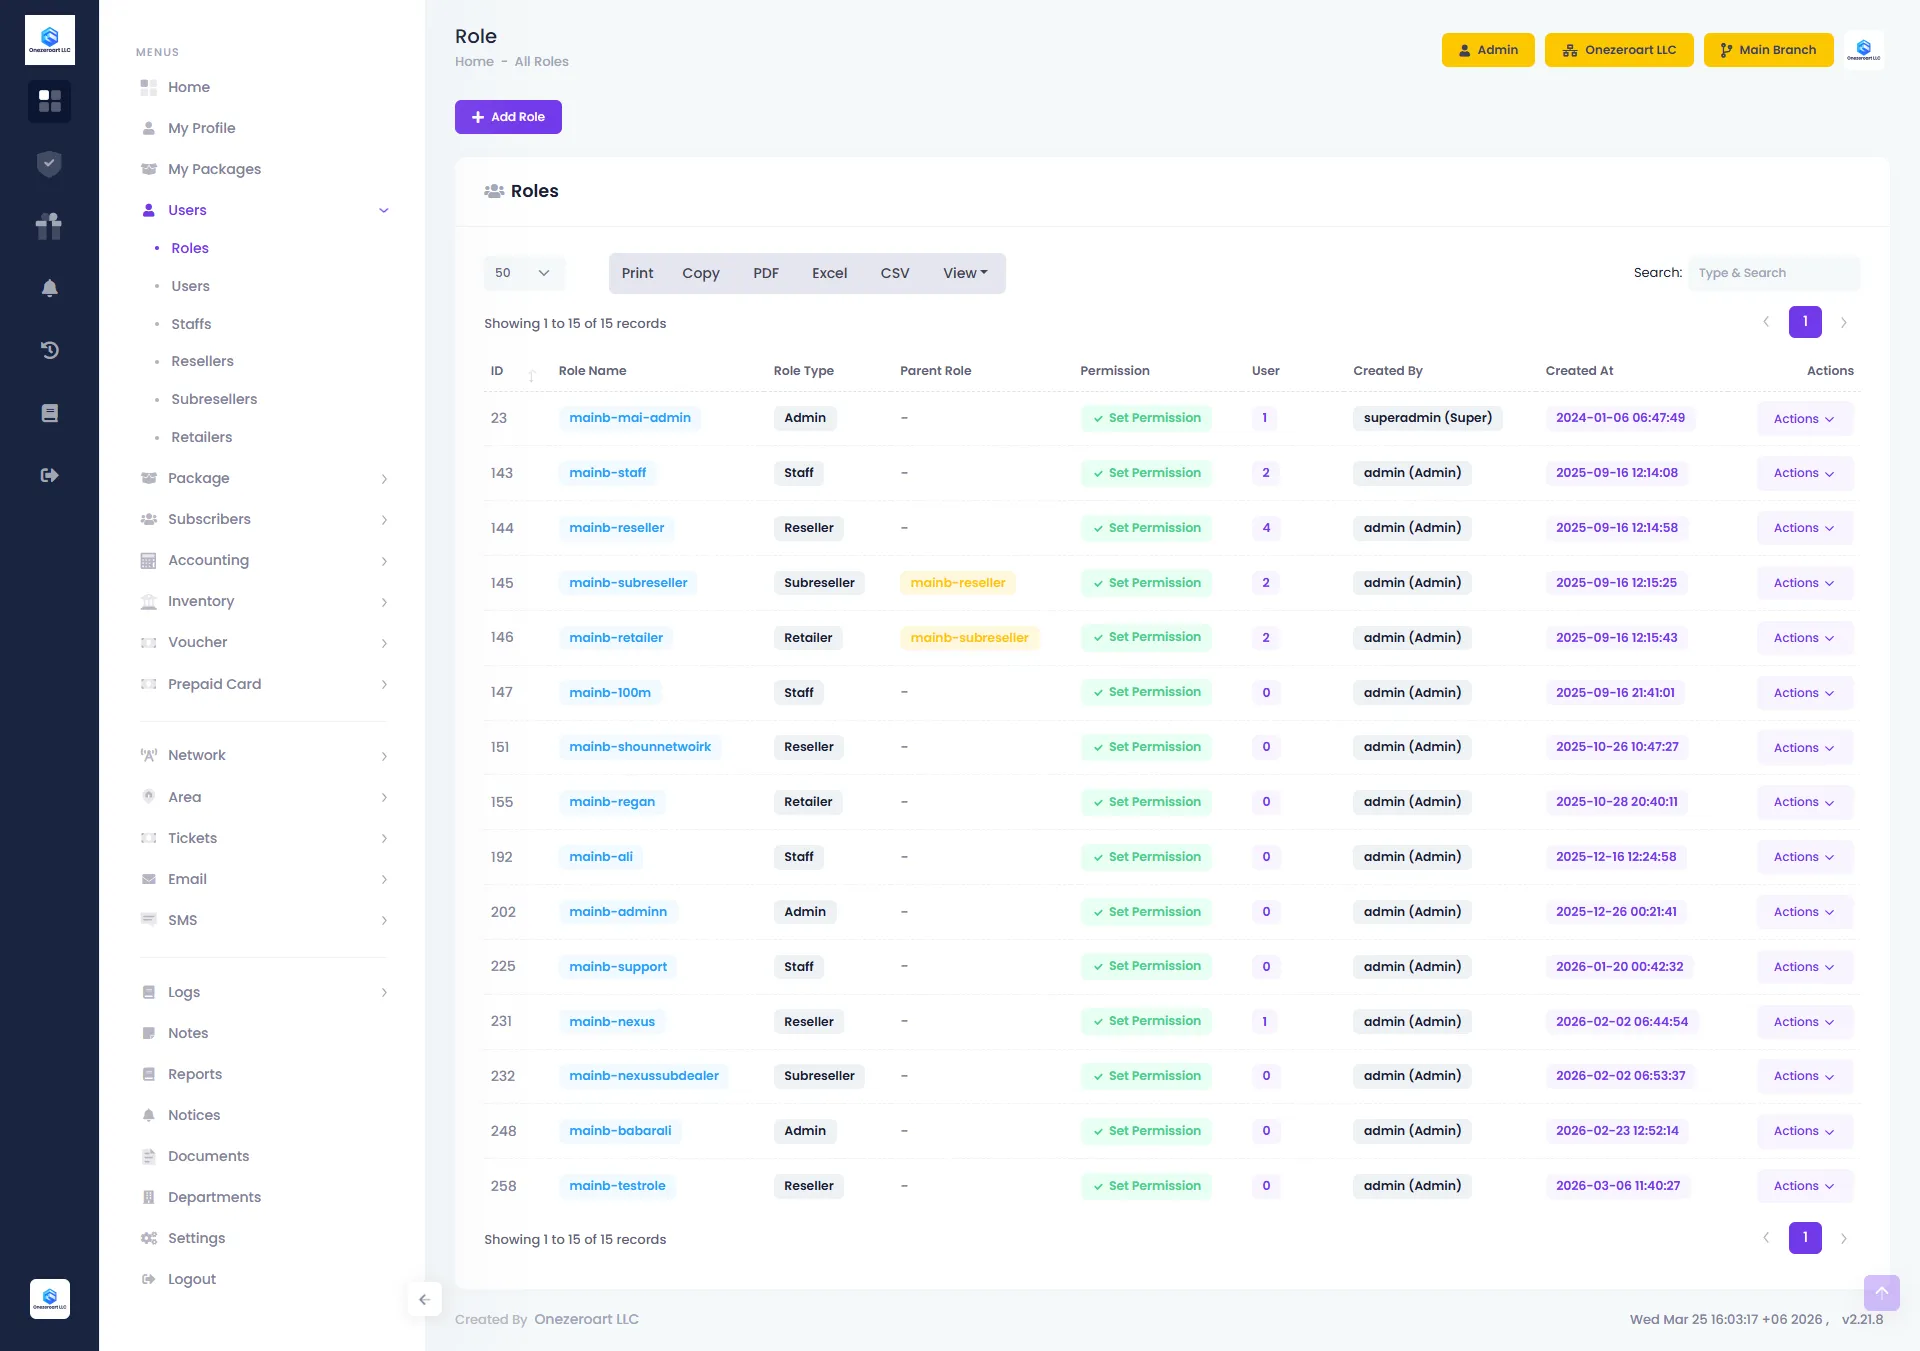This screenshot has width=1920, height=1351.
Task: Click the company logo at top right corner
Action: pyautogui.click(x=1863, y=49)
